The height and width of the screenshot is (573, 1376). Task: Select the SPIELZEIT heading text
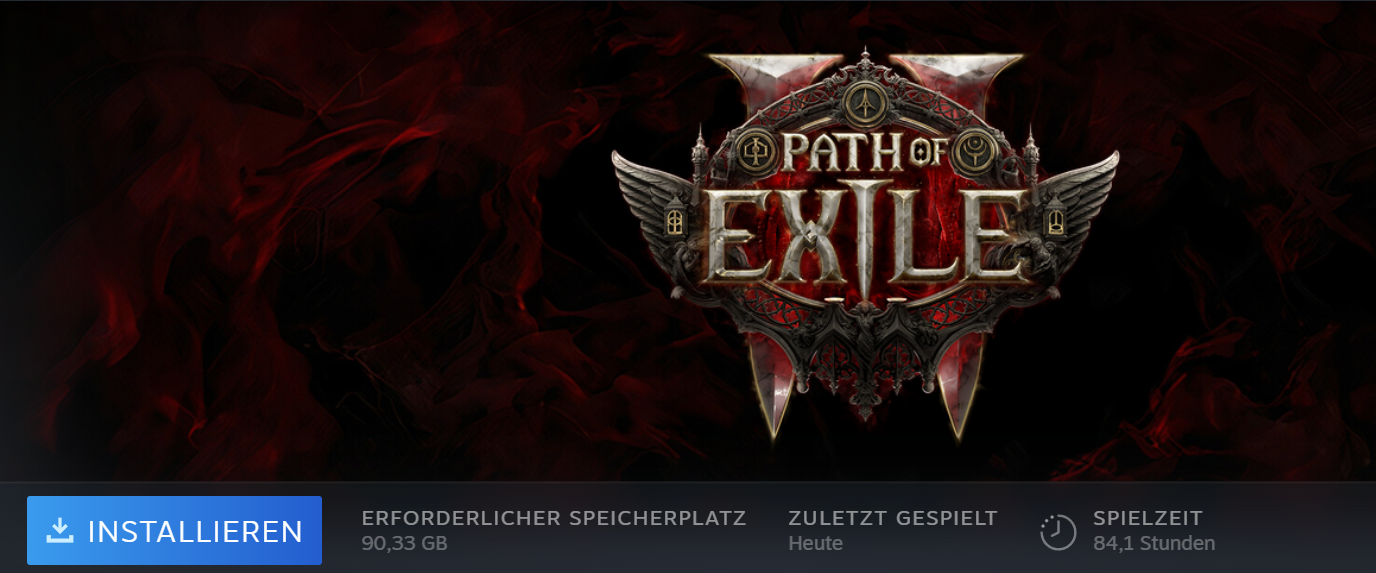[1148, 519]
